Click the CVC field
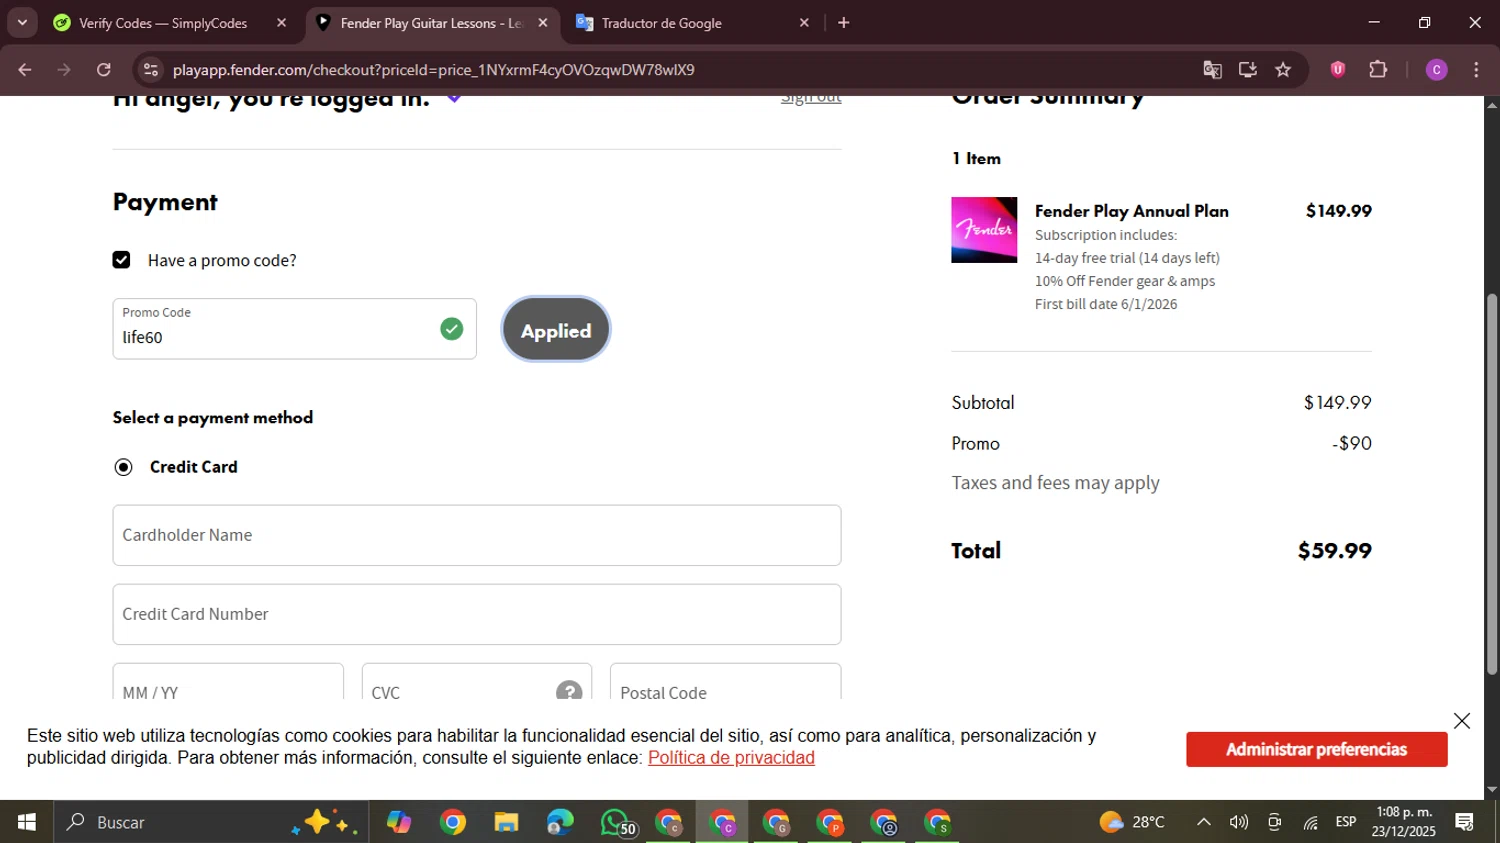The width and height of the screenshot is (1500, 843). (x=477, y=682)
